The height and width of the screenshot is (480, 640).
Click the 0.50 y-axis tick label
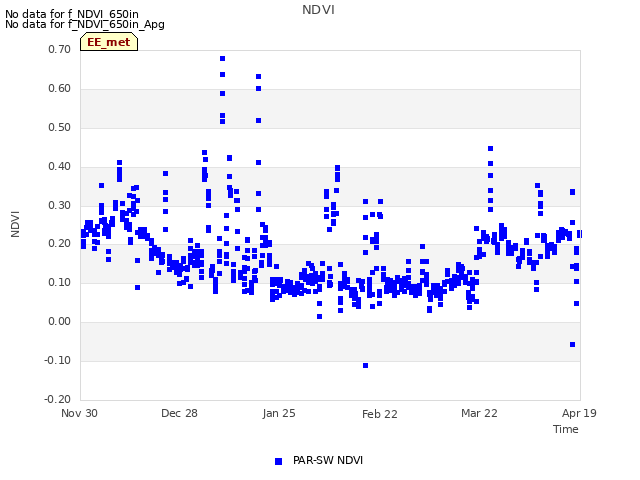coord(60,127)
